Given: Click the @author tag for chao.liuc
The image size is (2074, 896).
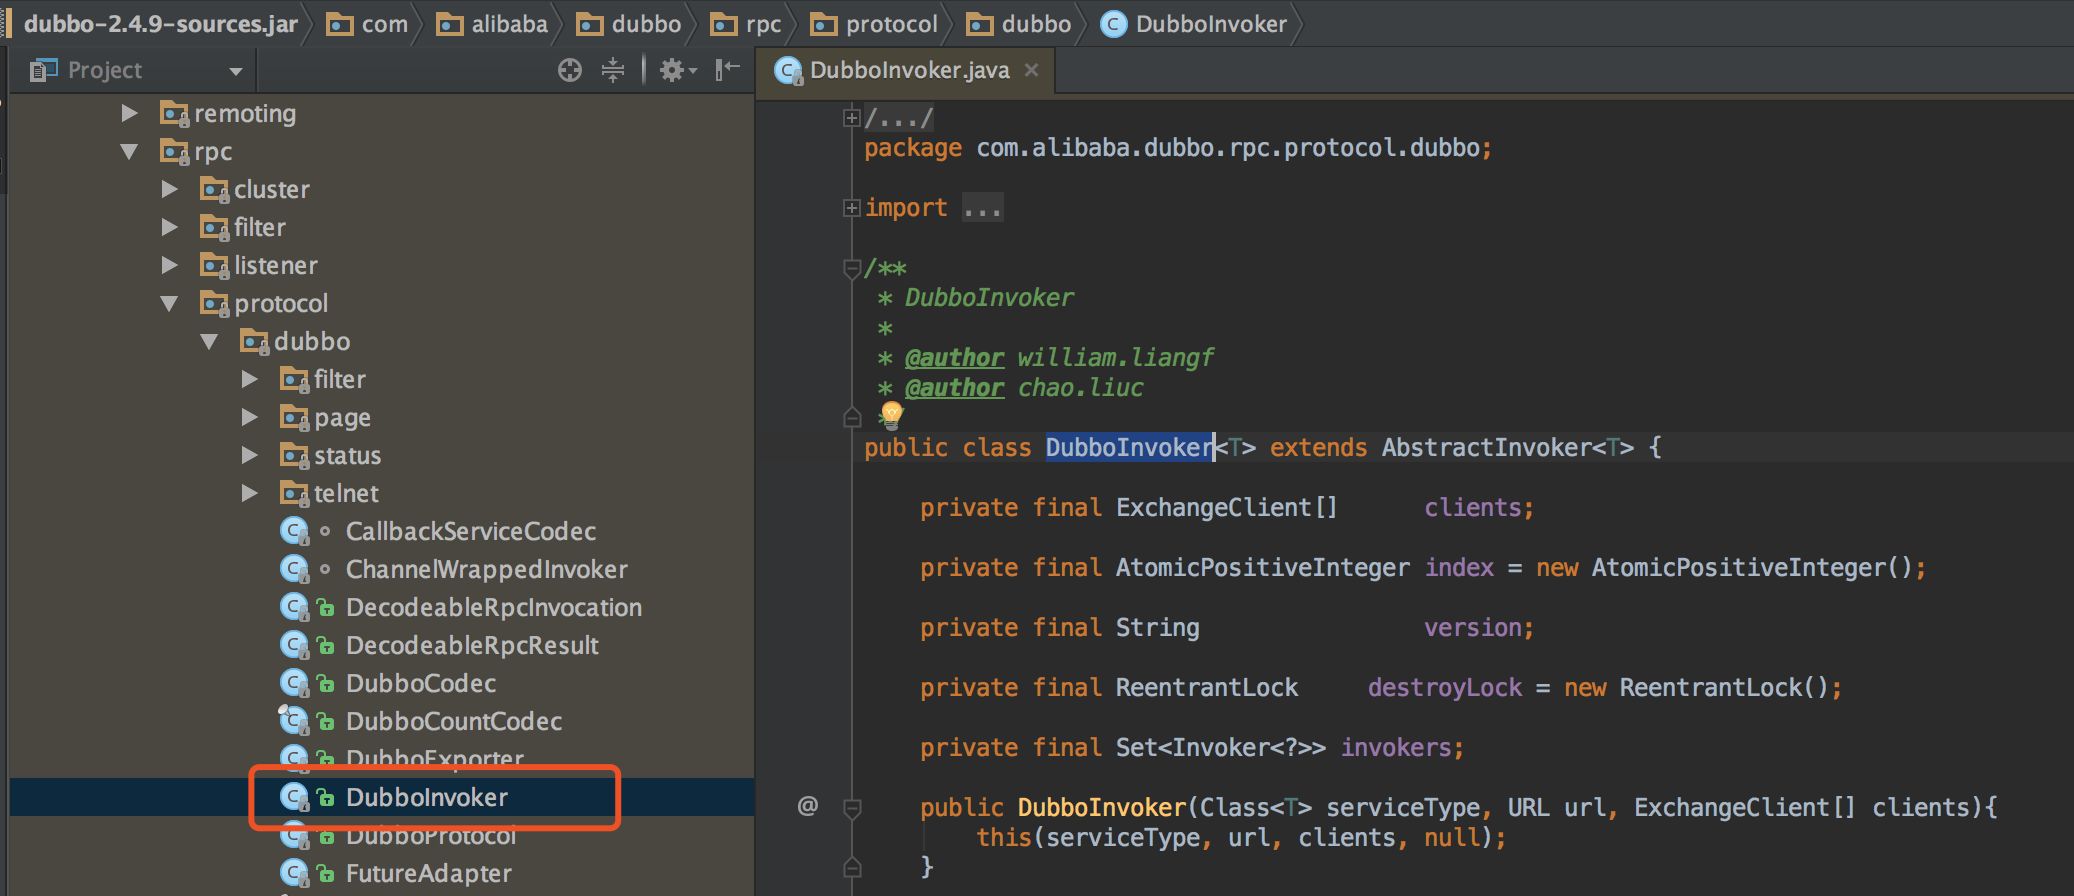Looking at the screenshot, I should (x=954, y=388).
